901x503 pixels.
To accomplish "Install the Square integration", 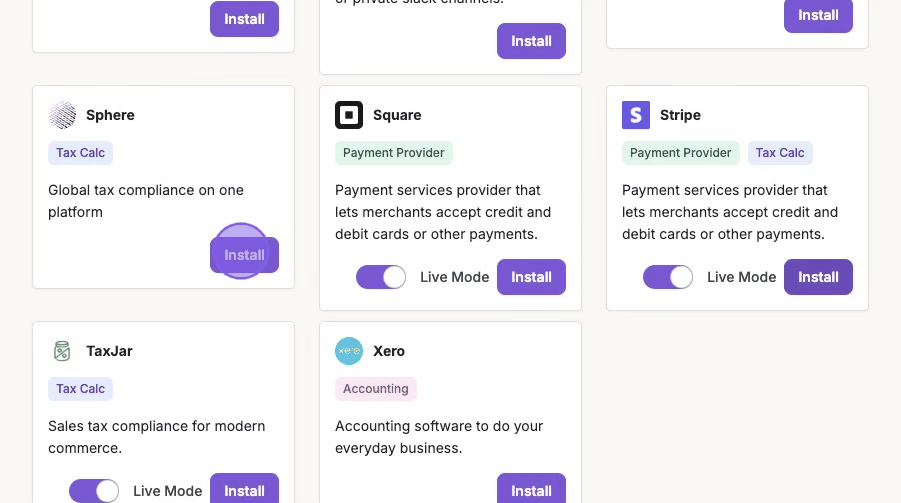I will (531, 277).
